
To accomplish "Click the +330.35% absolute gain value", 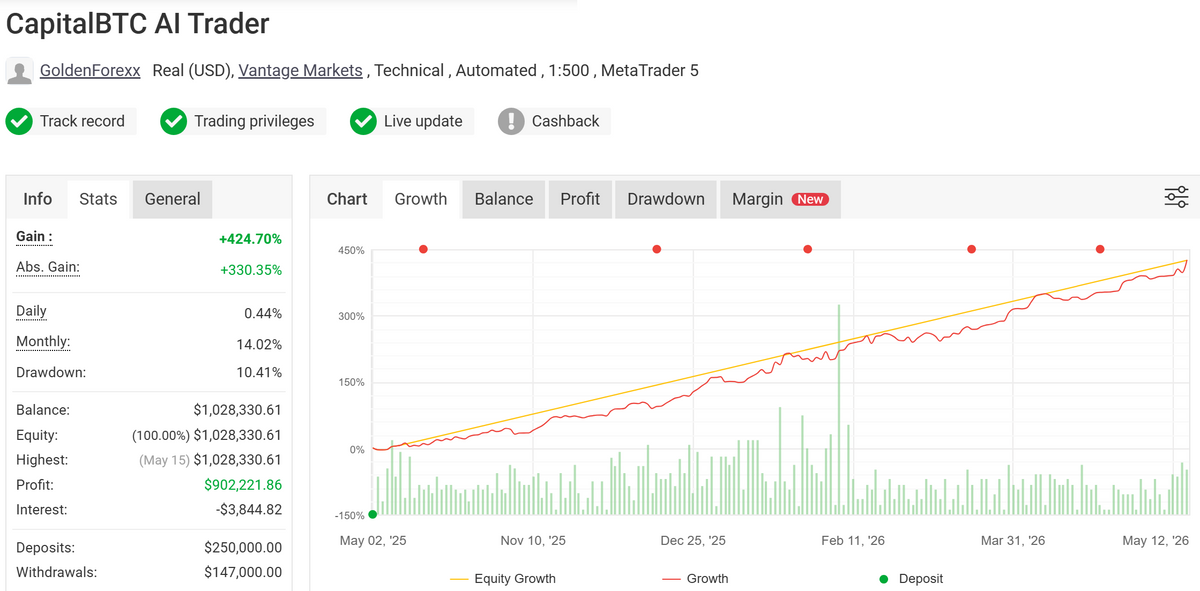I will coord(250,270).
